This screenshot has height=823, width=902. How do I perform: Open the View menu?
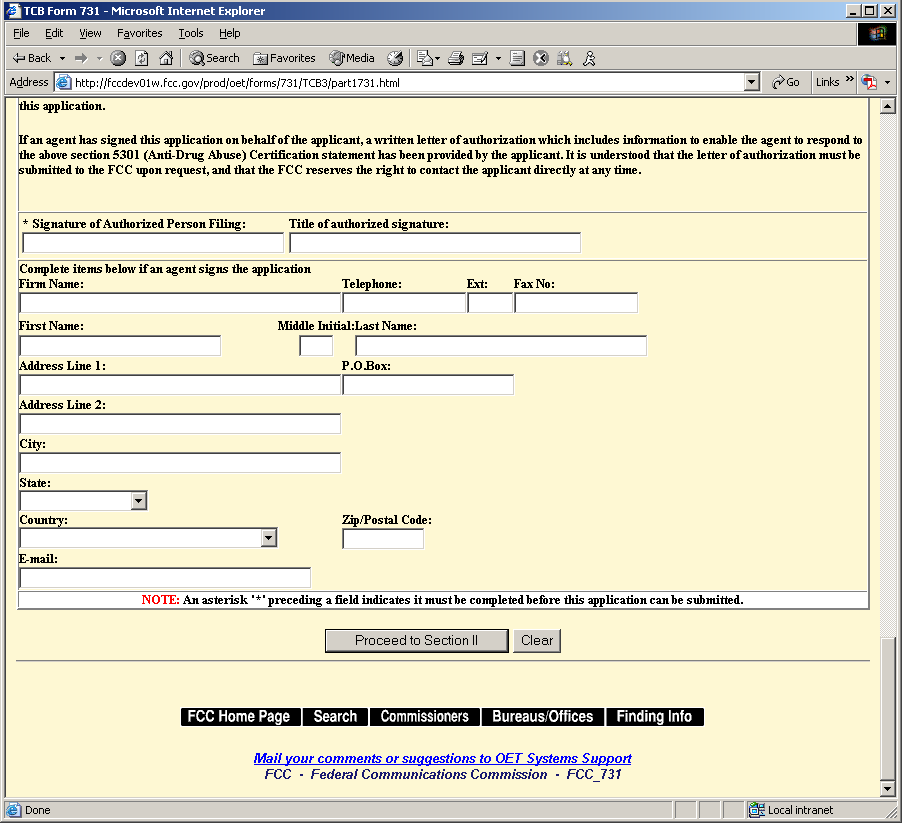(x=90, y=33)
